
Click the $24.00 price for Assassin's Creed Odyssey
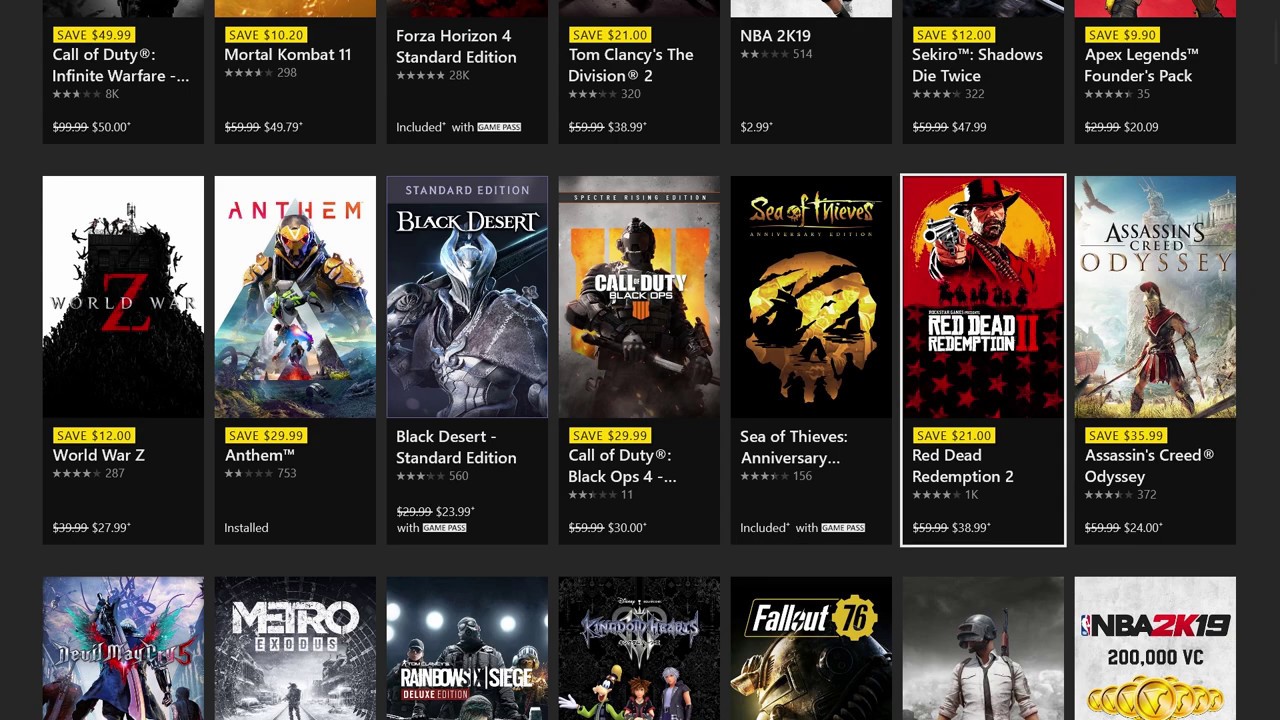[1143, 528]
